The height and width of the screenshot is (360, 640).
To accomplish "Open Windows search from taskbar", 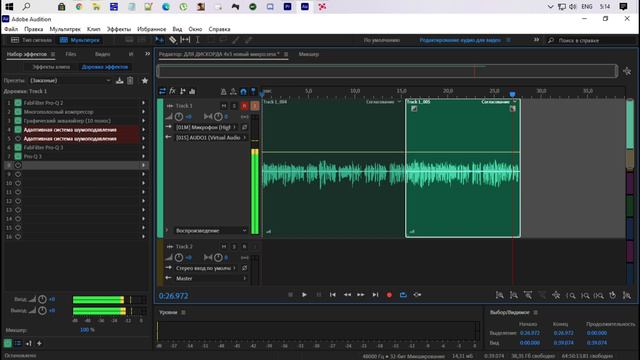I will [x=26, y=7].
